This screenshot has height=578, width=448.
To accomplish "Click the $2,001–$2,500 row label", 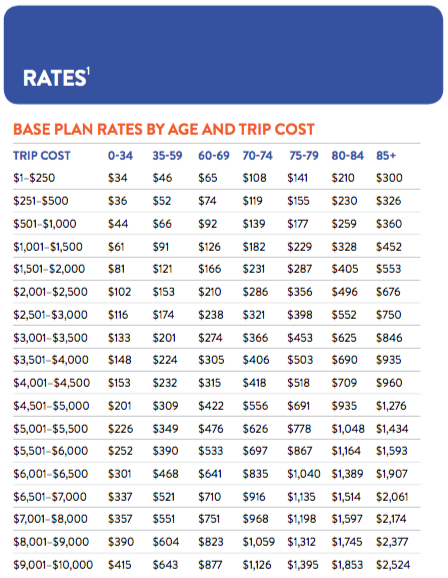I will tap(51, 292).
